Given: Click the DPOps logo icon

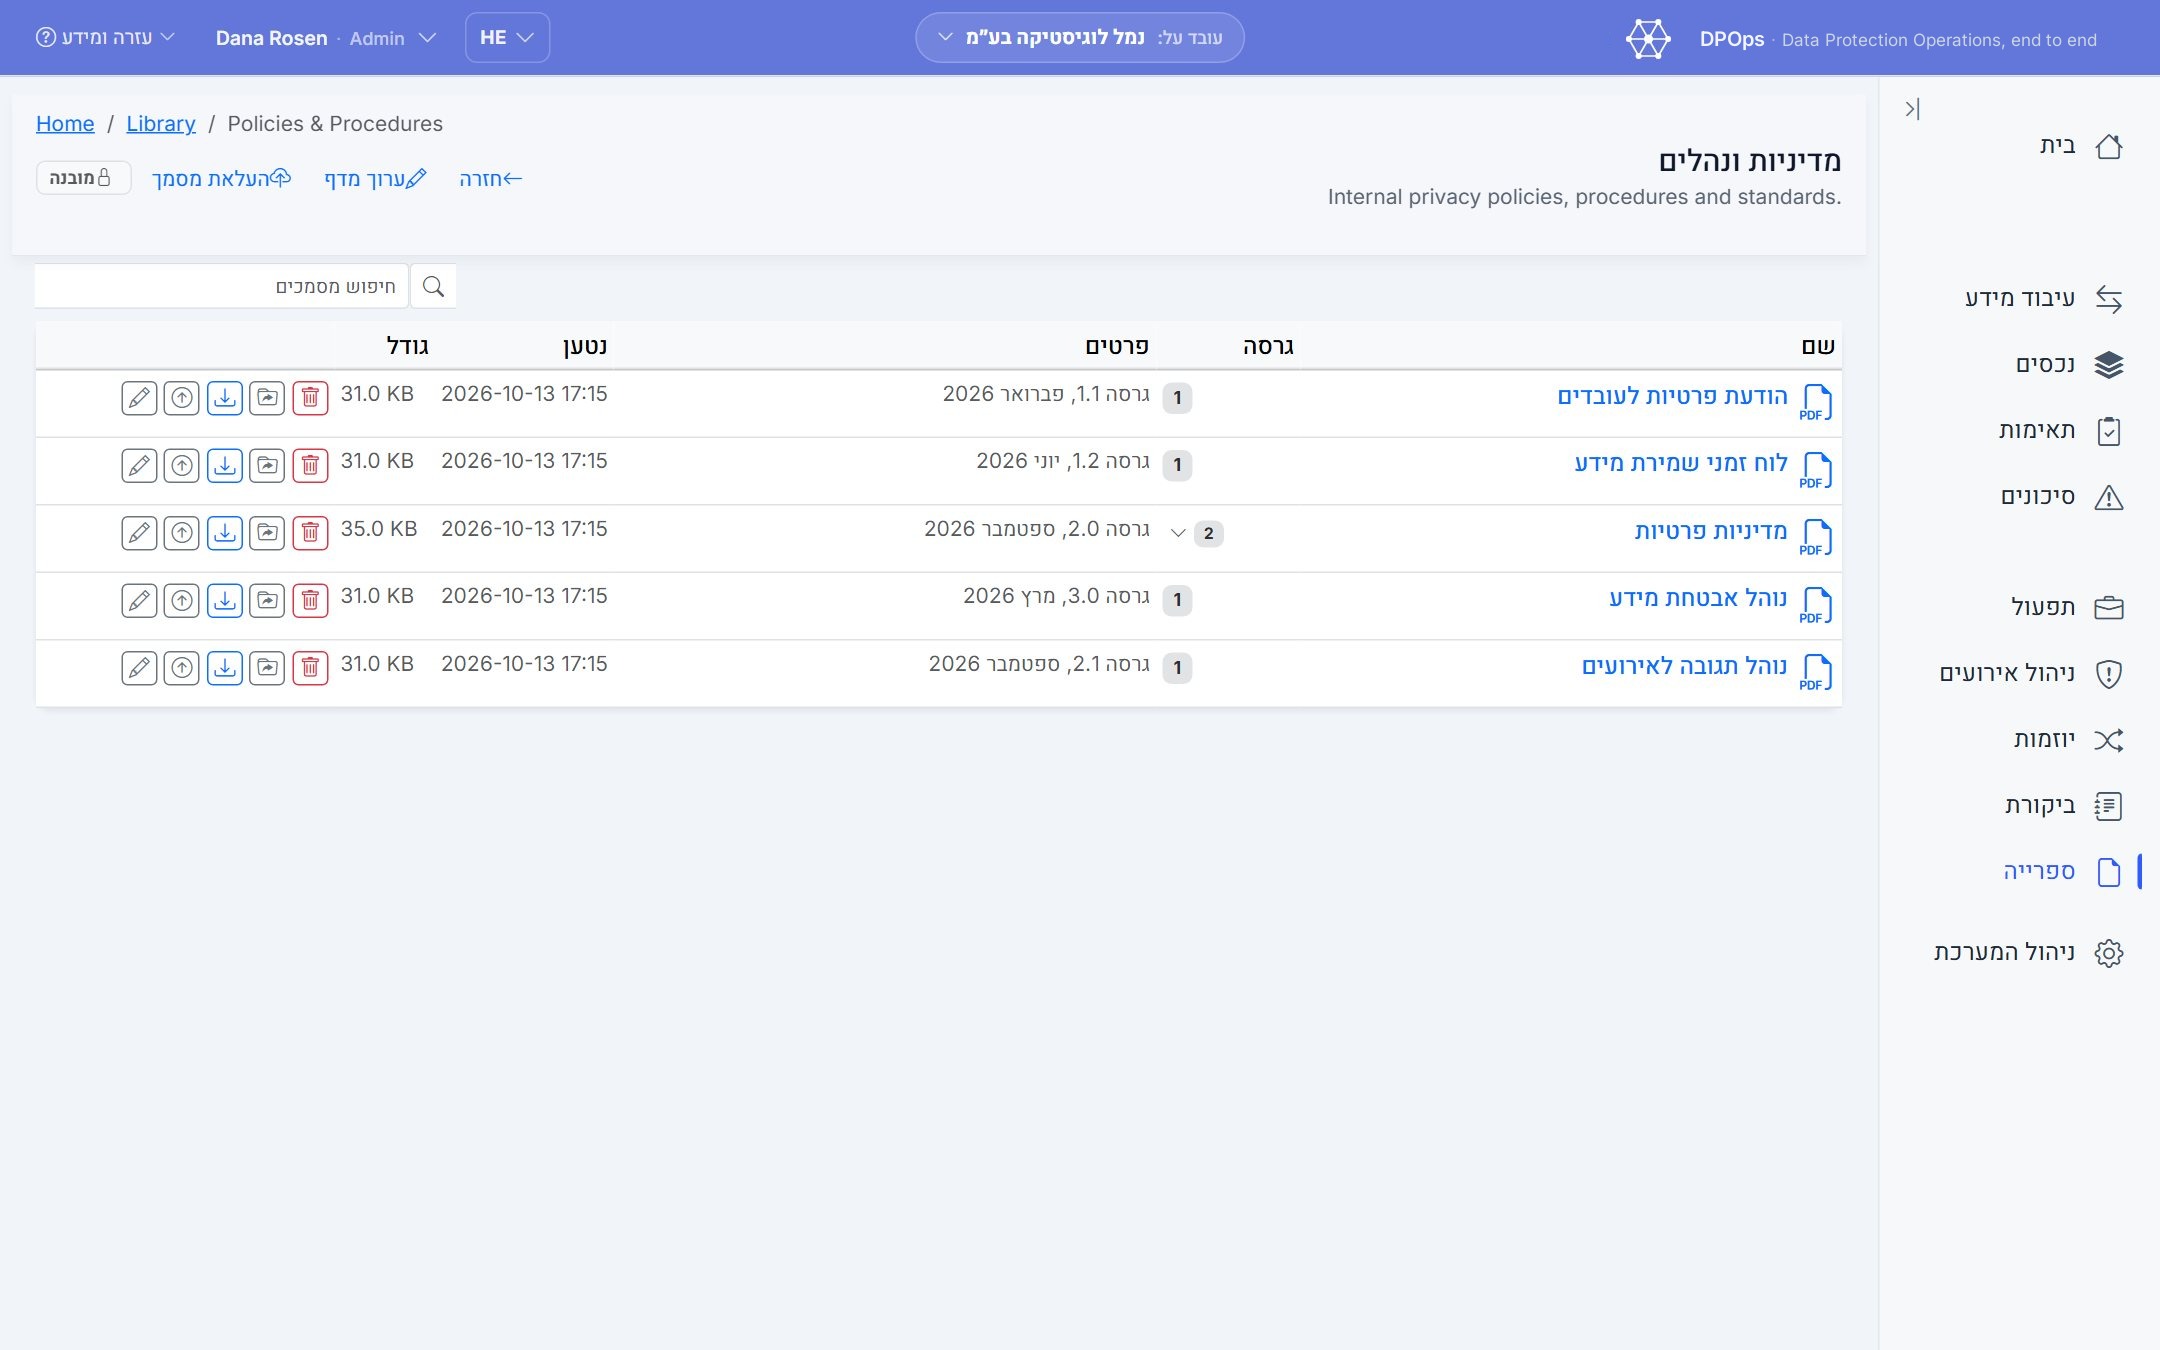Looking at the screenshot, I should pyautogui.click(x=1648, y=39).
